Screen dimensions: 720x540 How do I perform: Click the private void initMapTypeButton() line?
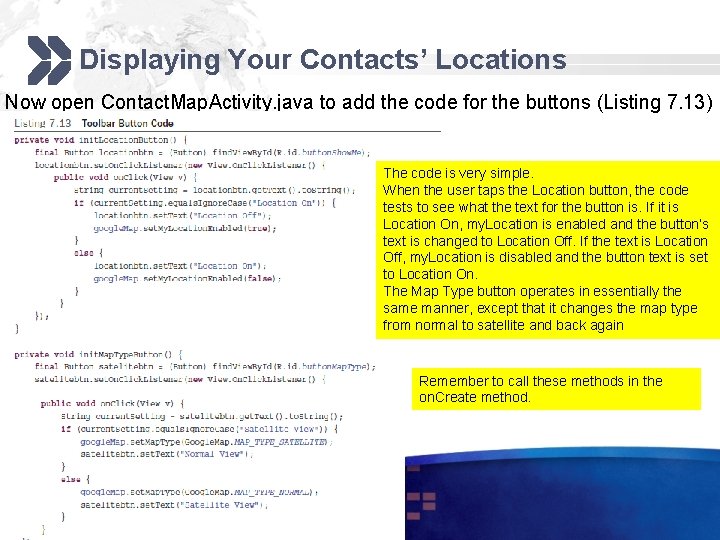pyautogui.click(x=98, y=354)
